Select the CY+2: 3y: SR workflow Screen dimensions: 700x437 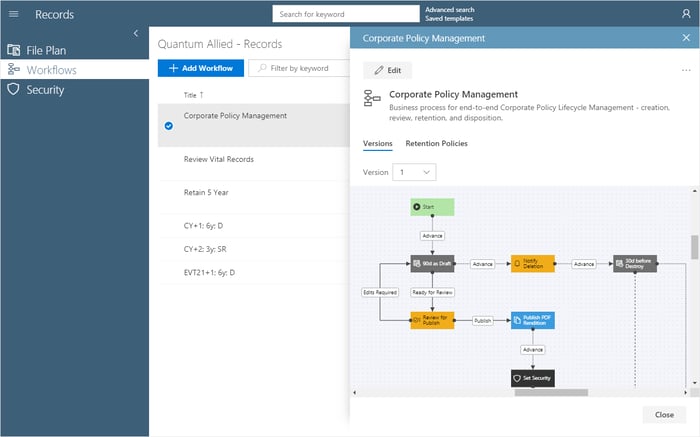[254, 249]
